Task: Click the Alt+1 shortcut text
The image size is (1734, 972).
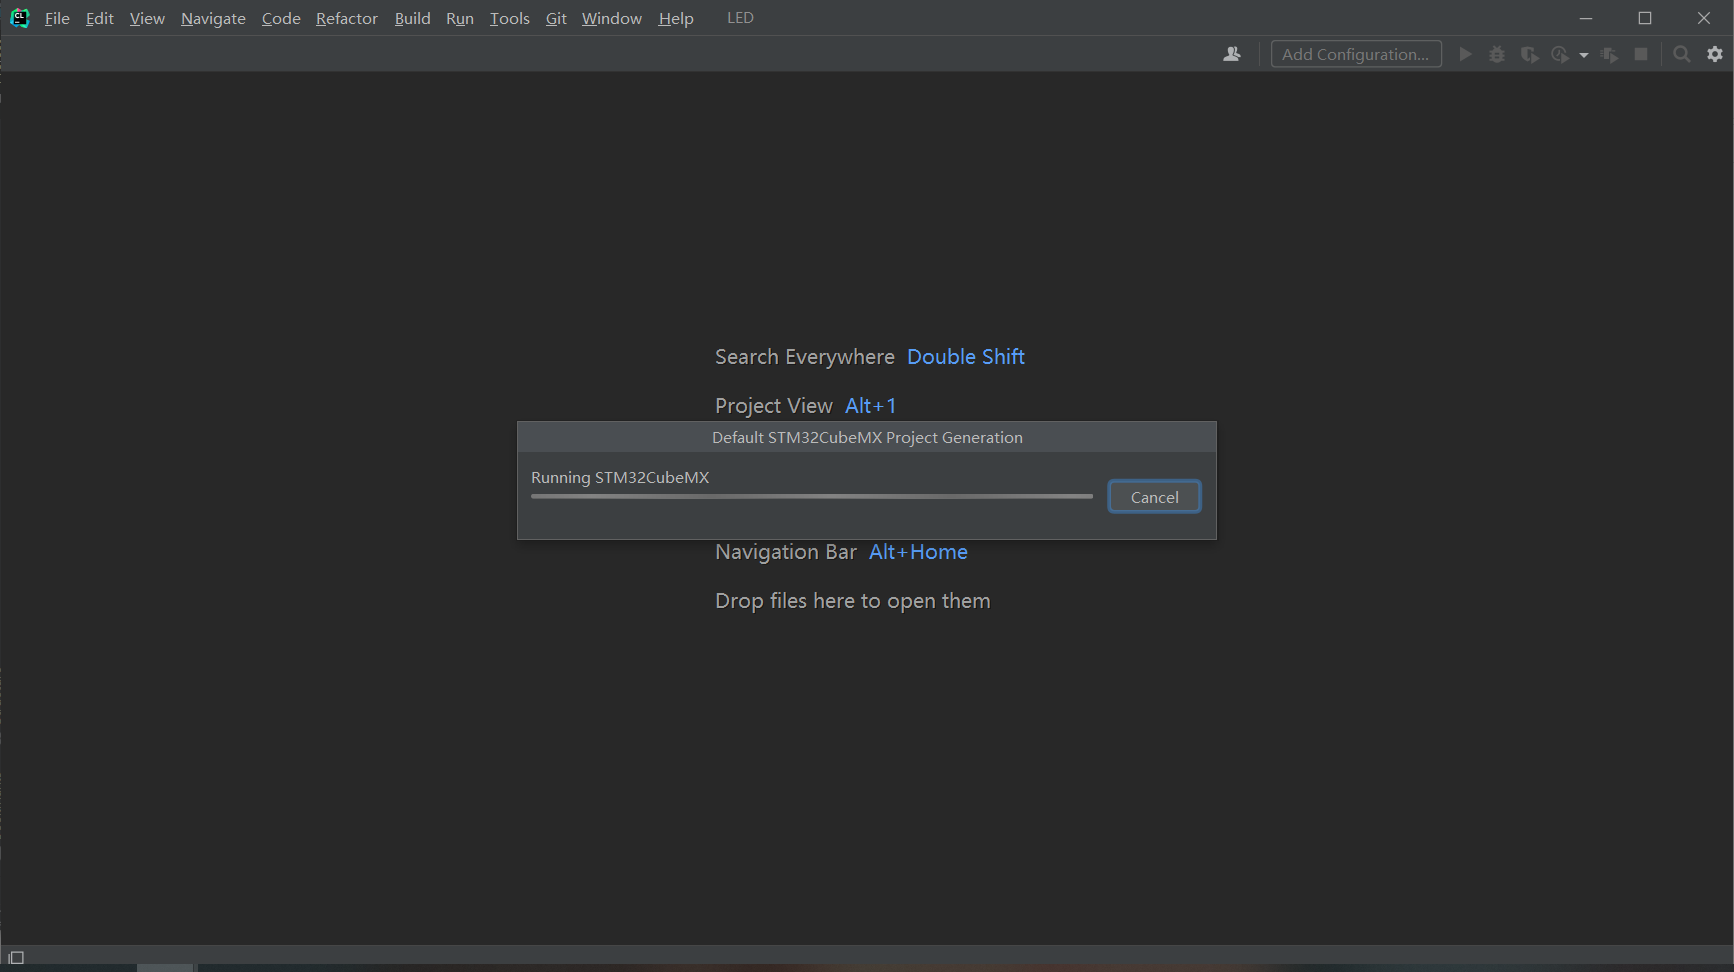Action: (x=871, y=406)
